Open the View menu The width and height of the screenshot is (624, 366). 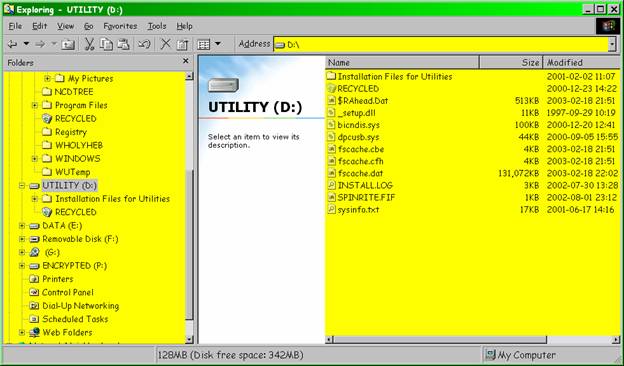click(65, 26)
